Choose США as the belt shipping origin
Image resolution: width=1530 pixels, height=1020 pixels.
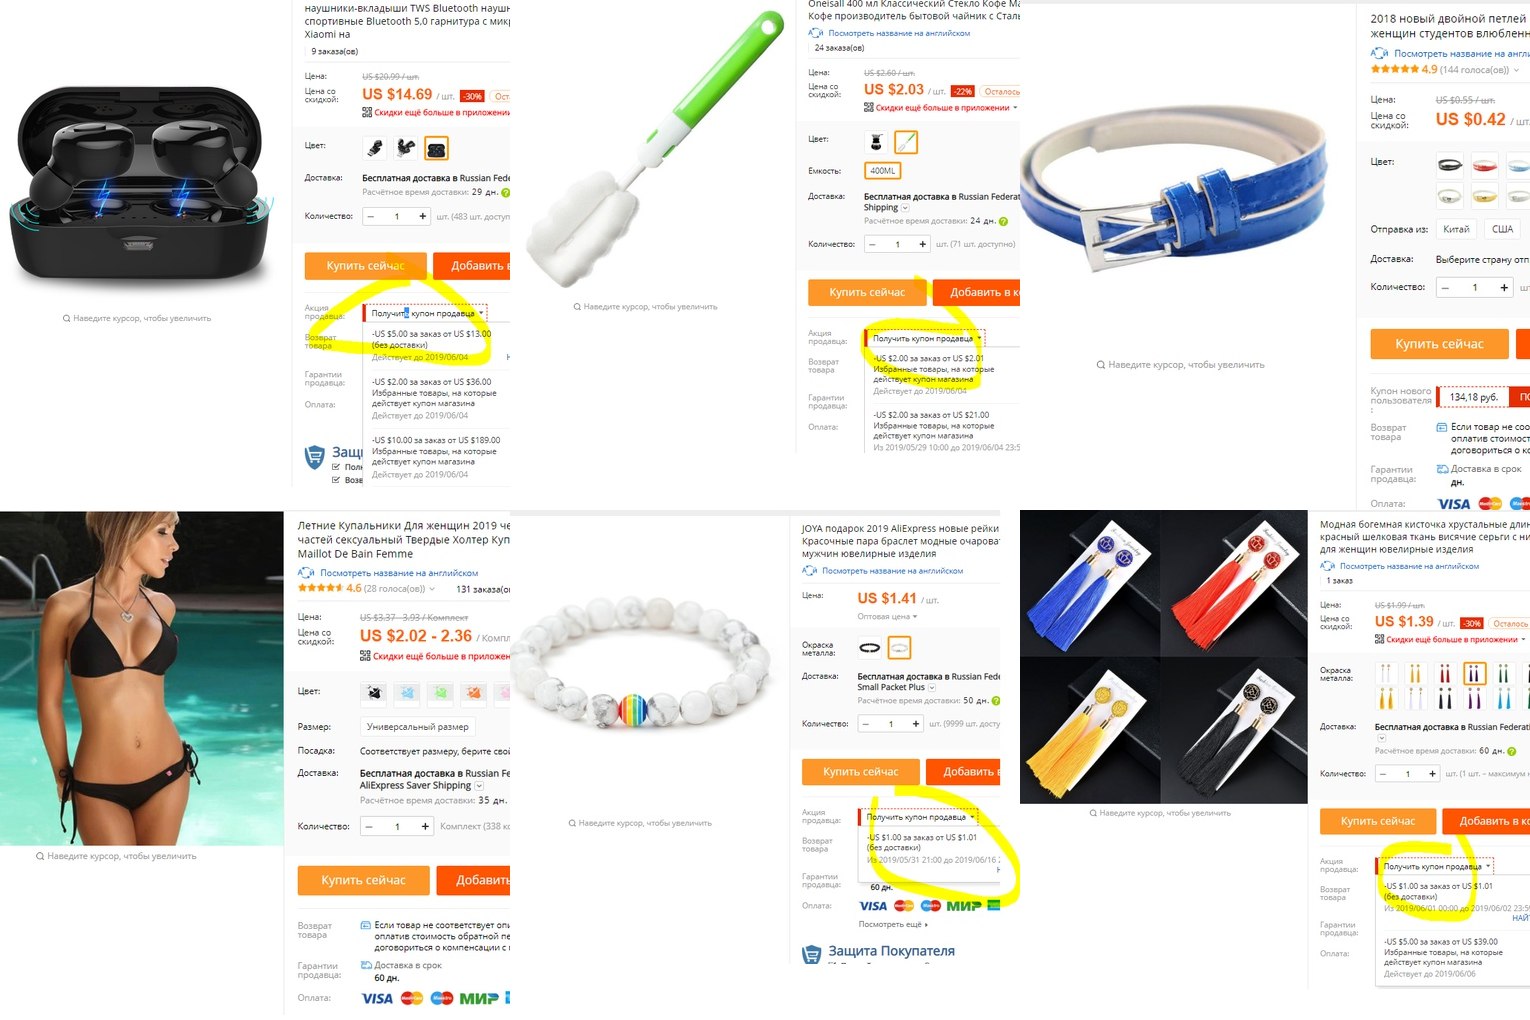pos(1502,229)
